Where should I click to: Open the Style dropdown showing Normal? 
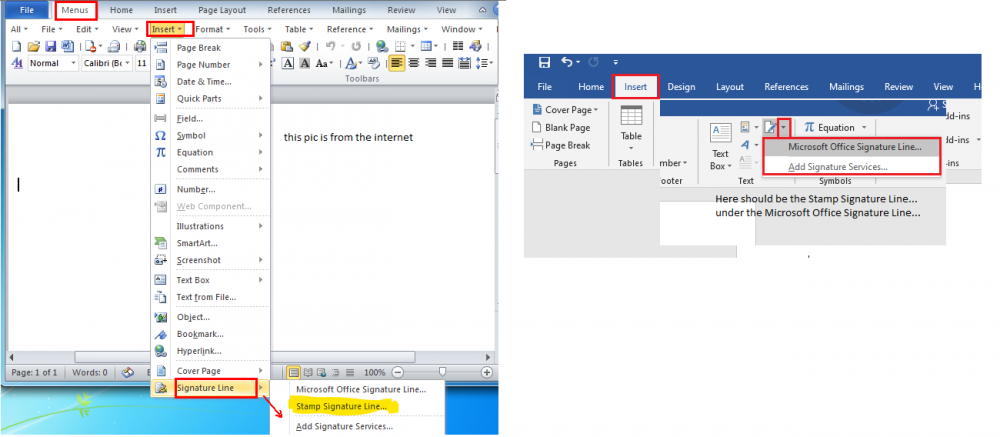tap(53, 63)
